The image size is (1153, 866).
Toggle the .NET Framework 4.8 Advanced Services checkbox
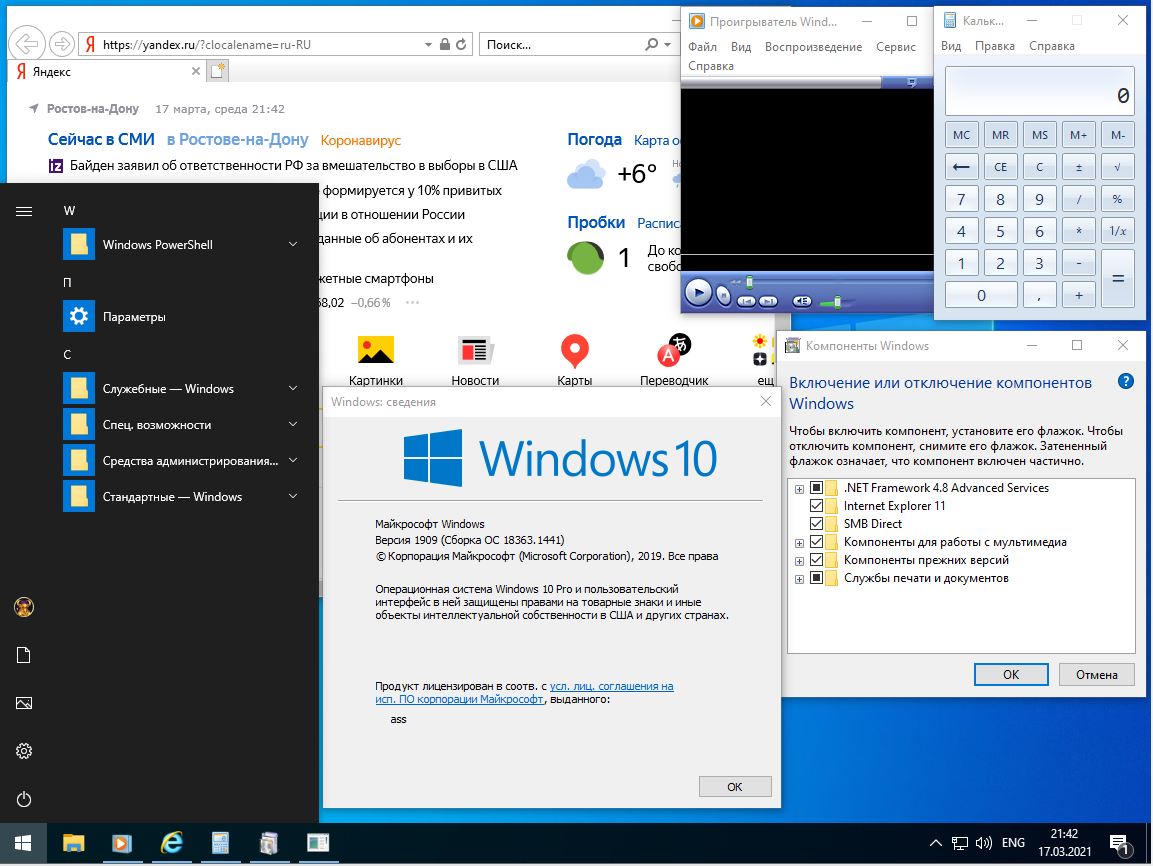pos(816,487)
